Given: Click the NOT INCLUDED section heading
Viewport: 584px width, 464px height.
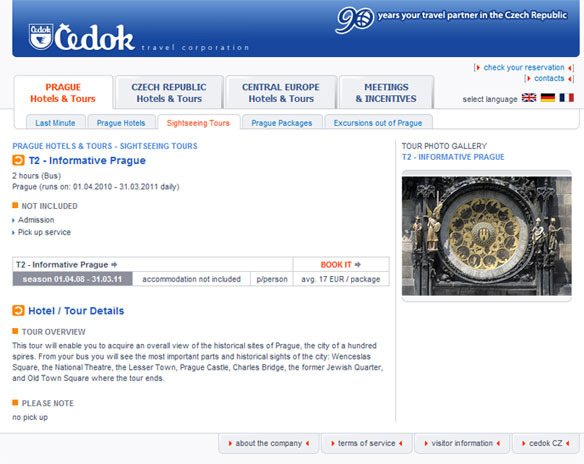Looking at the screenshot, I should 50,206.
